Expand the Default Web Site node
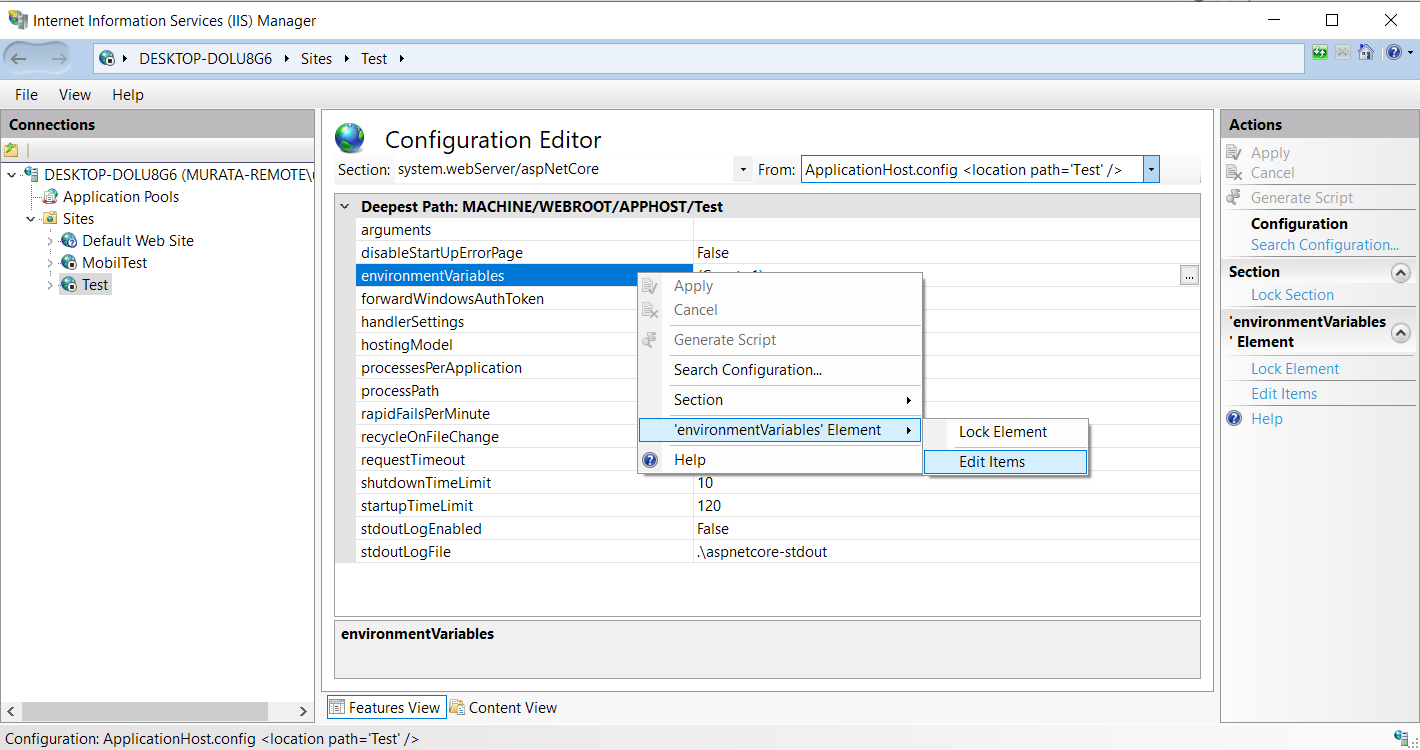The image size is (1420, 750). pos(50,241)
